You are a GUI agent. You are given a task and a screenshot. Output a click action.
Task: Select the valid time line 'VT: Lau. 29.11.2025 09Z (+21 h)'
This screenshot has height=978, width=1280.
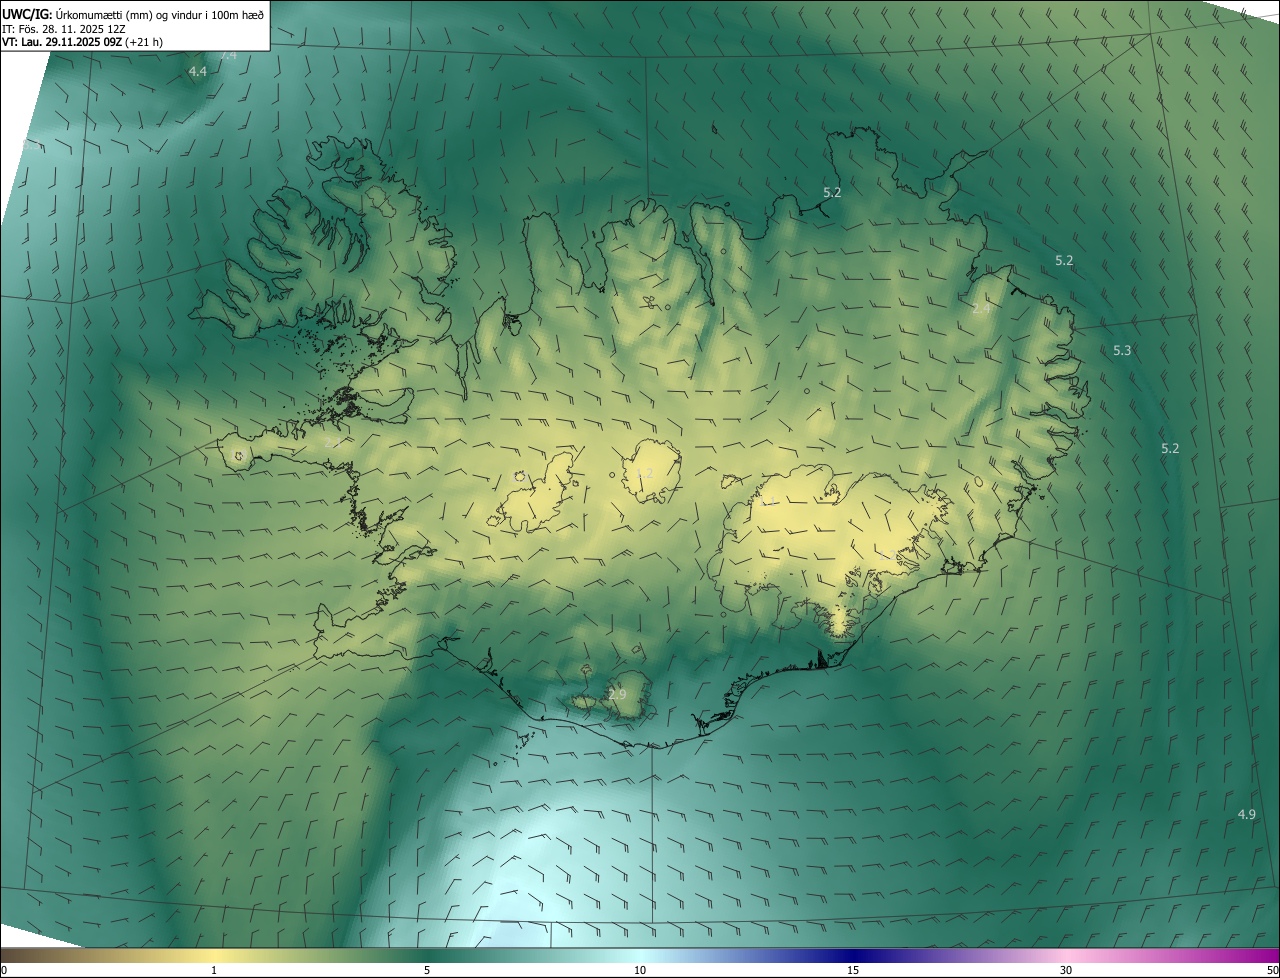coord(82,42)
